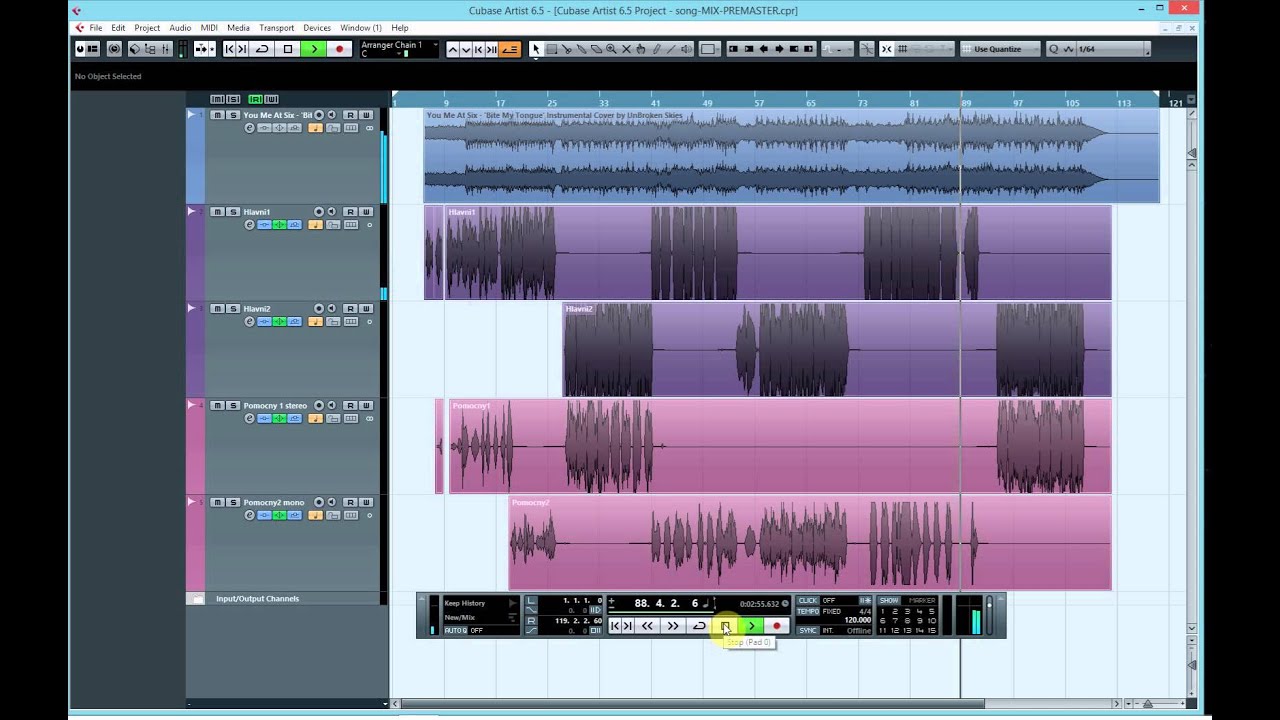Image resolution: width=1280 pixels, height=720 pixels.
Task: Click Rewind in the transport panel
Action: click(x=647, y=626)
